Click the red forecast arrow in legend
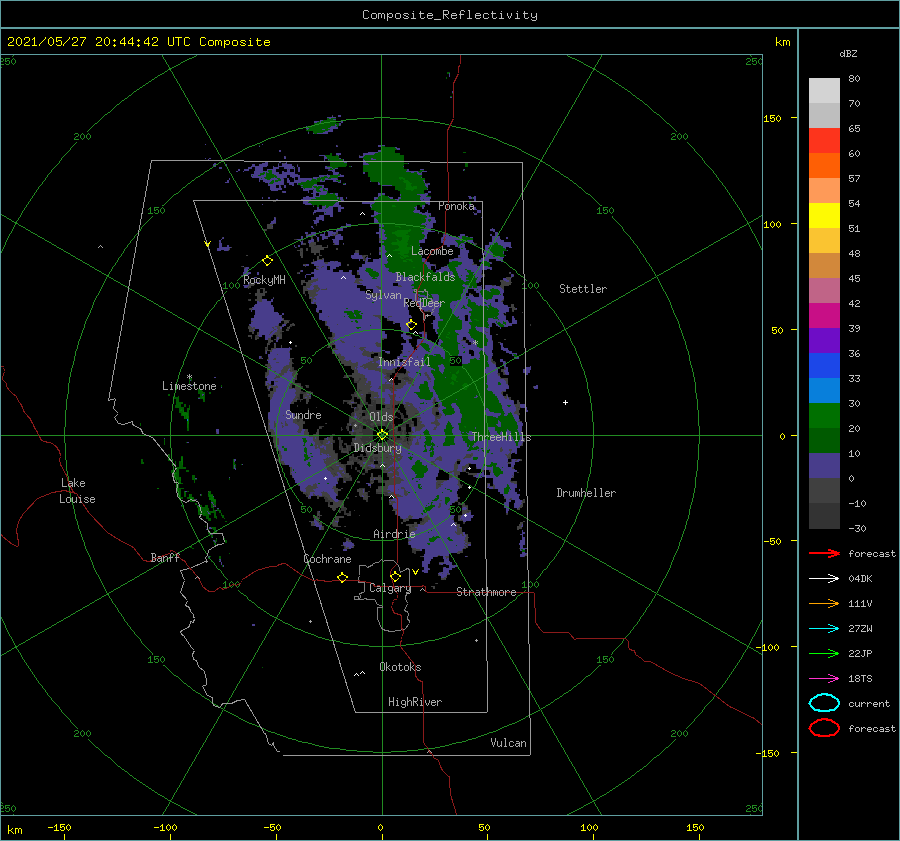The width and height of the screenshot is (900, 841). [824, 553]
